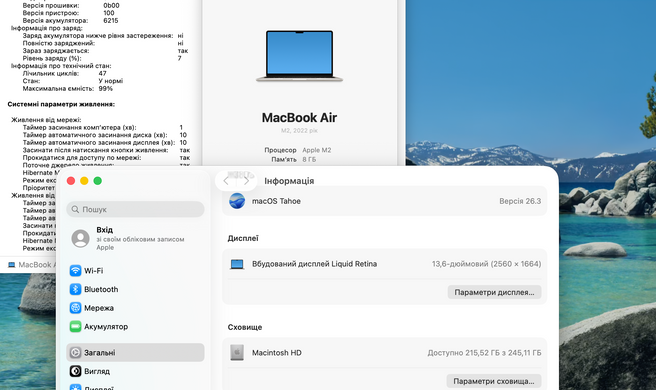This screenshot has width=656, height=390.
Task: Go back with the left chevron
Action: [226, 181]
